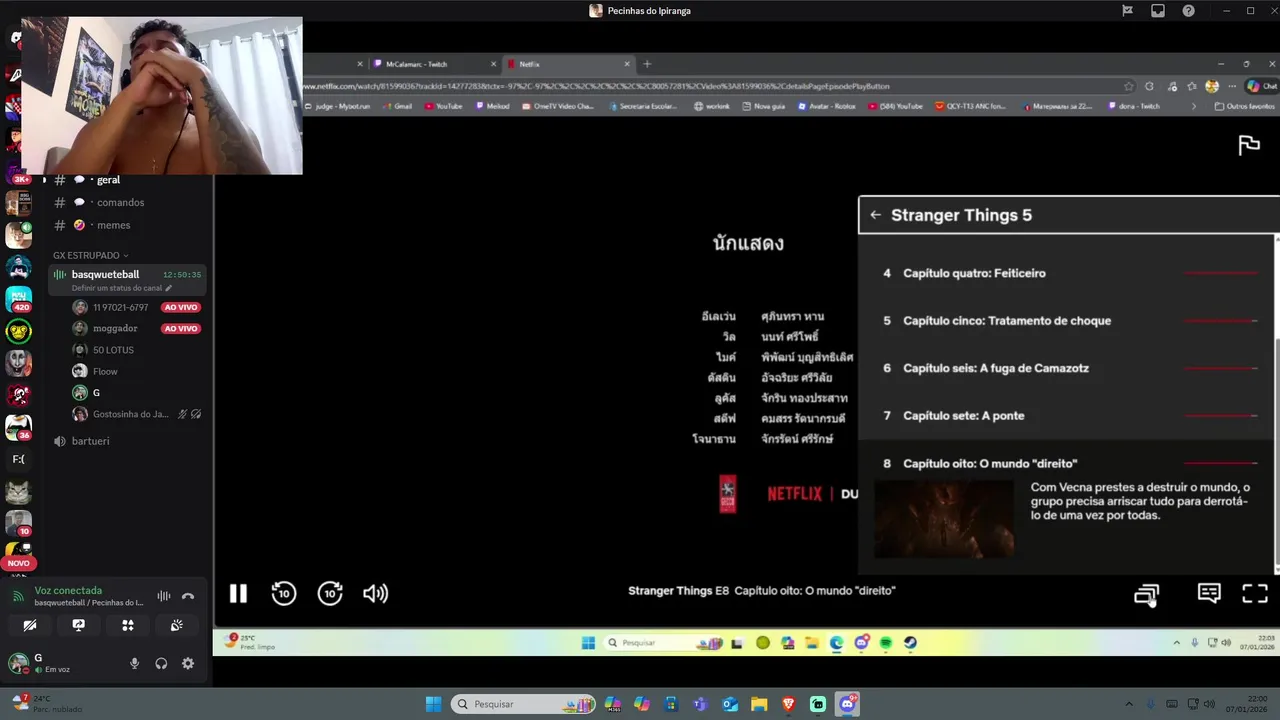Select episode 5 Tratamento de choque
The image size is (1280, 720).
1067,321
